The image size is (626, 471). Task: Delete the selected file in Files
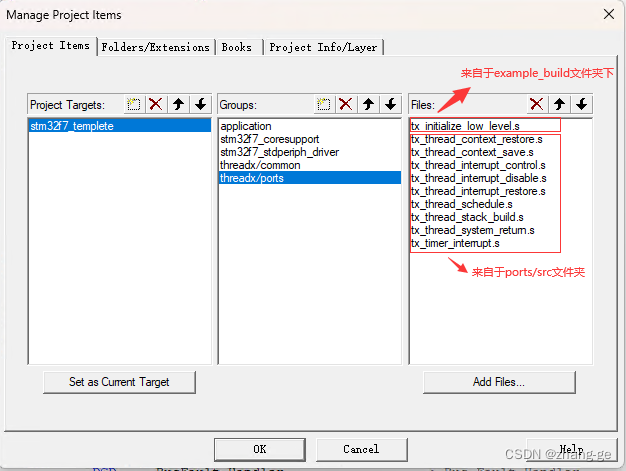point(537,105)
